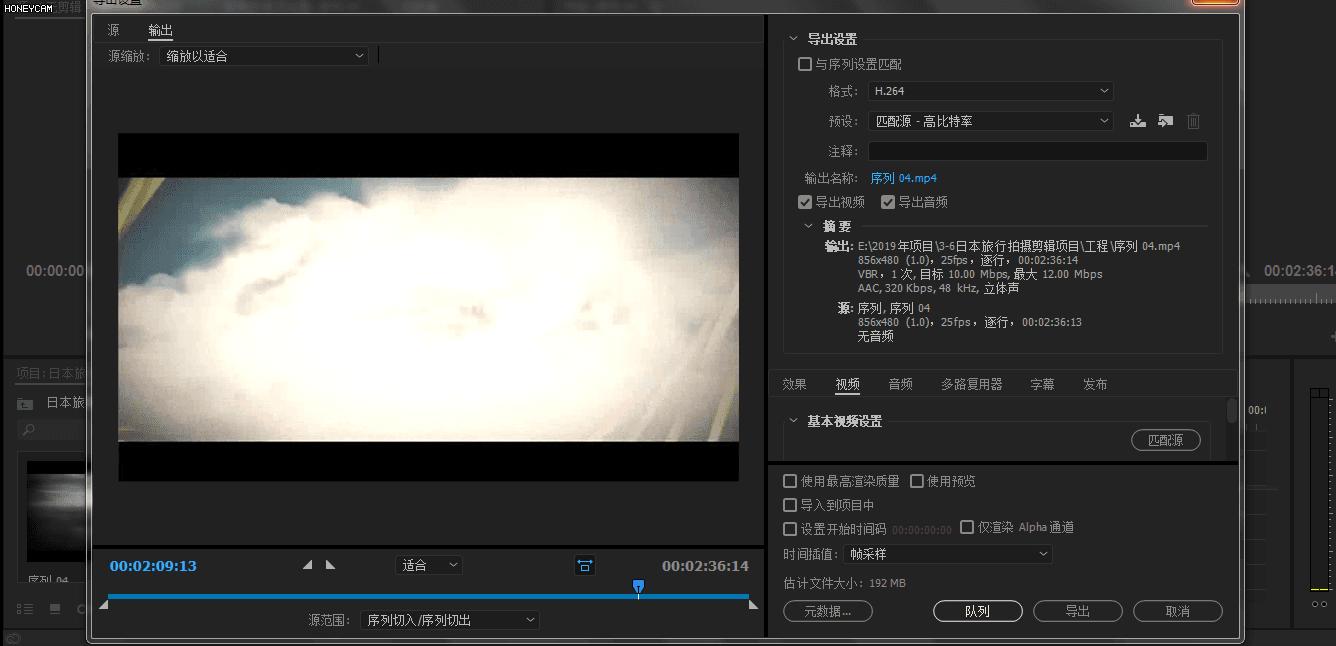The image size is (1336, 646).
Task: Open the 时间插值 dropdown
Action: click(947, 554)
